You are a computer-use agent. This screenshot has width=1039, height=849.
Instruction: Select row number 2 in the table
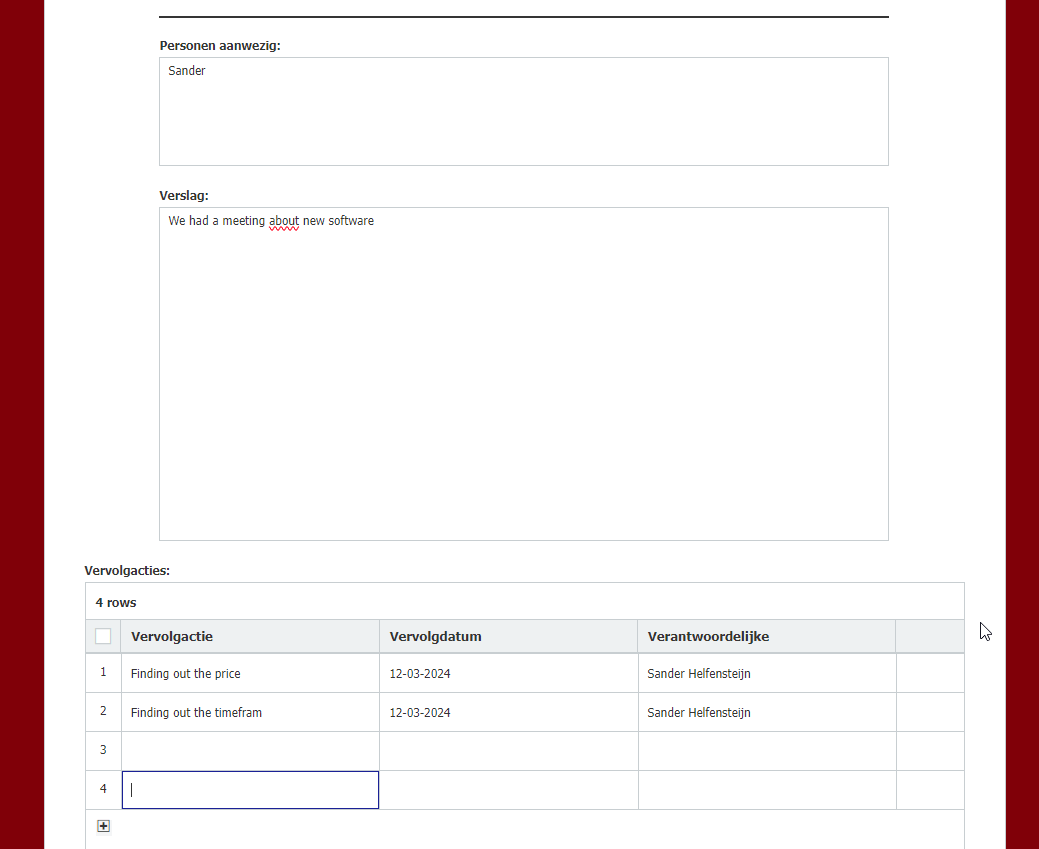coord(103,712)
